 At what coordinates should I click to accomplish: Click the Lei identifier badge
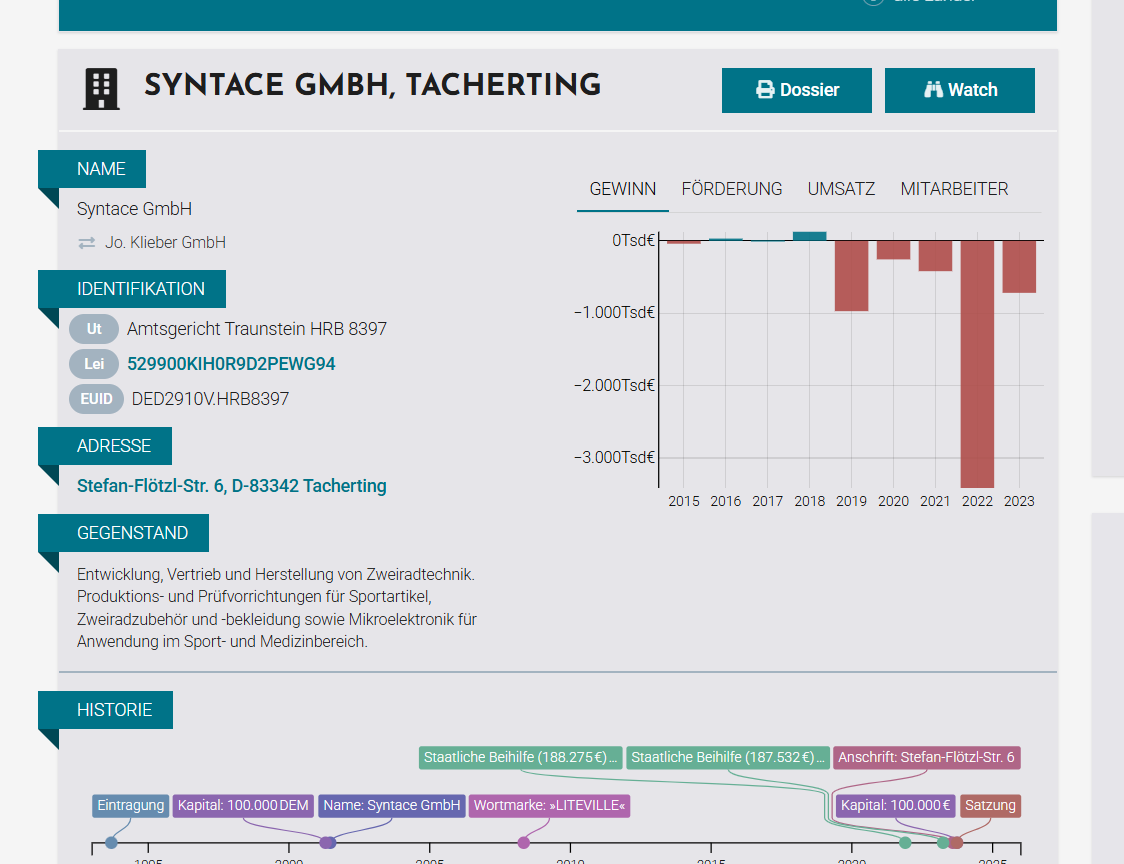(94, 364)
